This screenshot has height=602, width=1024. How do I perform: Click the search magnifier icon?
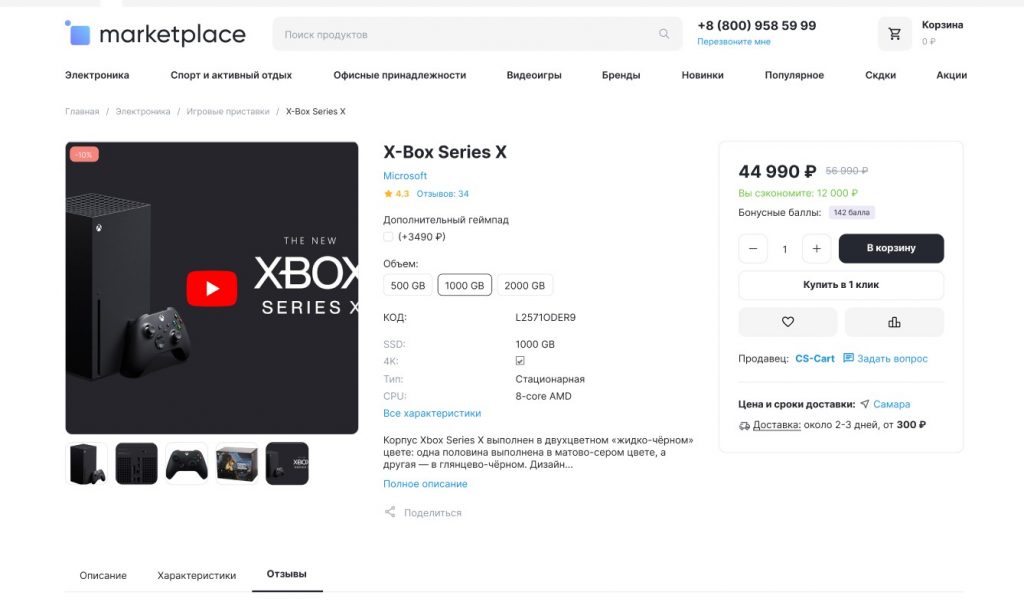(x=664, y=34)
